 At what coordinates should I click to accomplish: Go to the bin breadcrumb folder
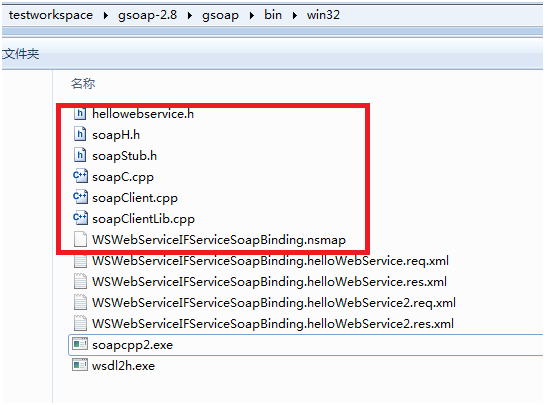[x=273, y=15]
